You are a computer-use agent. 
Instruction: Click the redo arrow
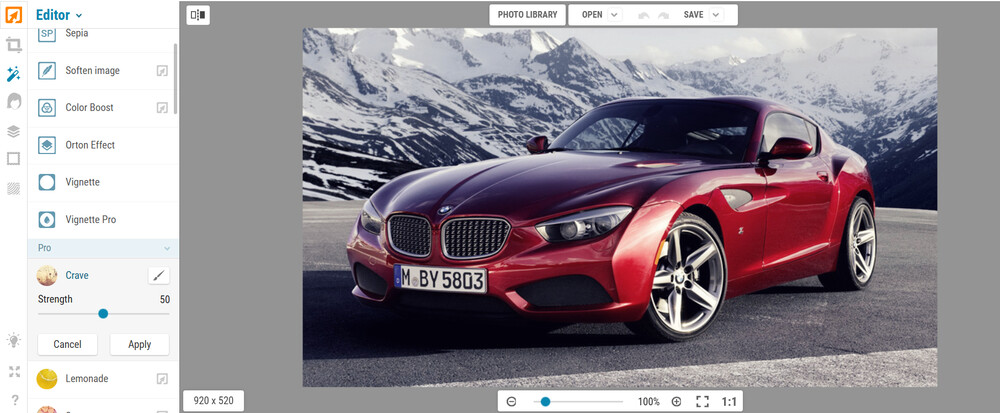tap(663, 15)
